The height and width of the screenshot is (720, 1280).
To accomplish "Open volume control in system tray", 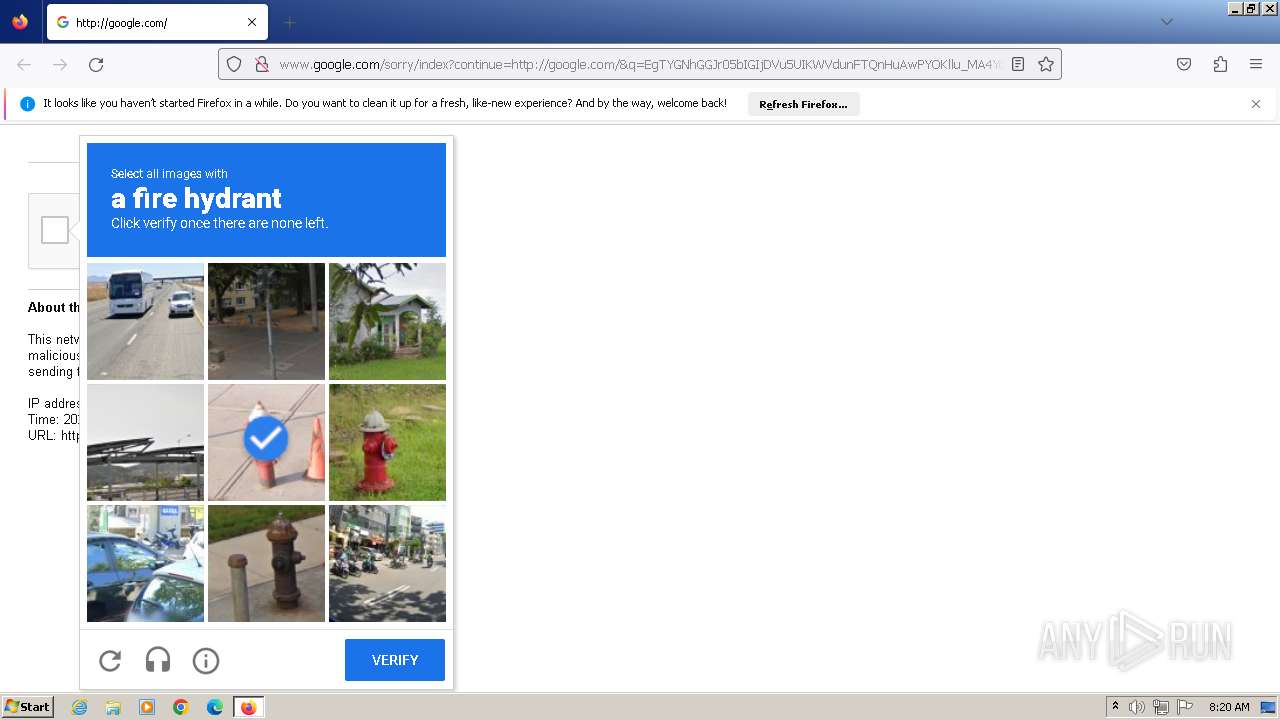I will (x=1137, y=707).
